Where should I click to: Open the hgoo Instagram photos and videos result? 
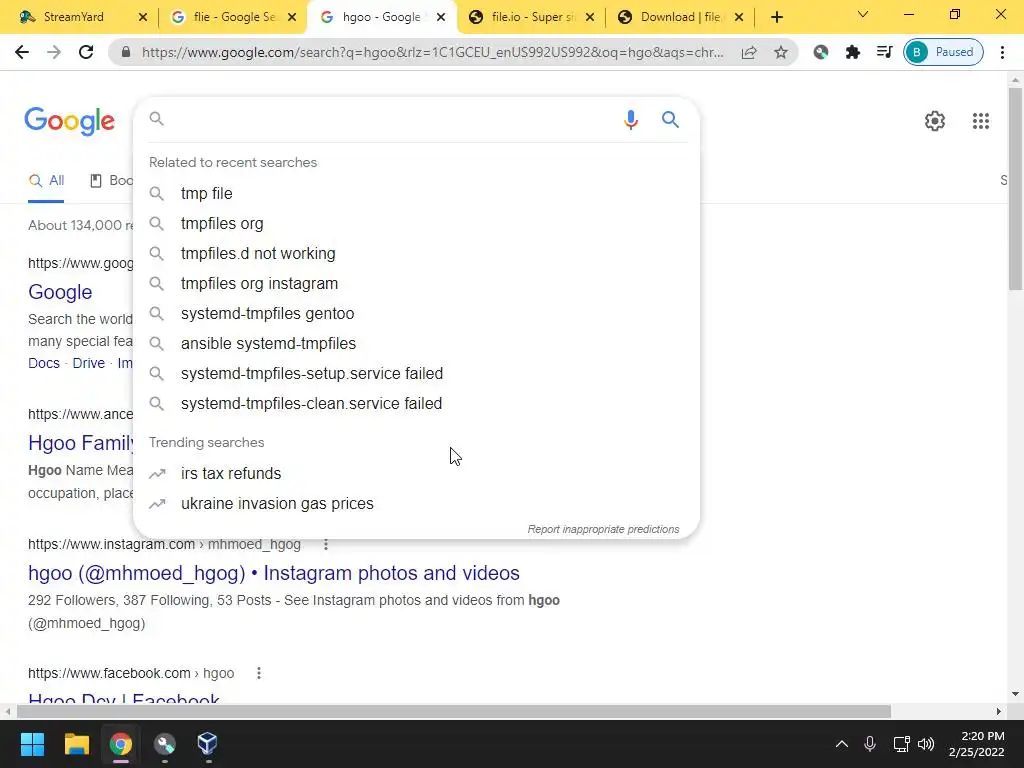(x=274, y=573)
